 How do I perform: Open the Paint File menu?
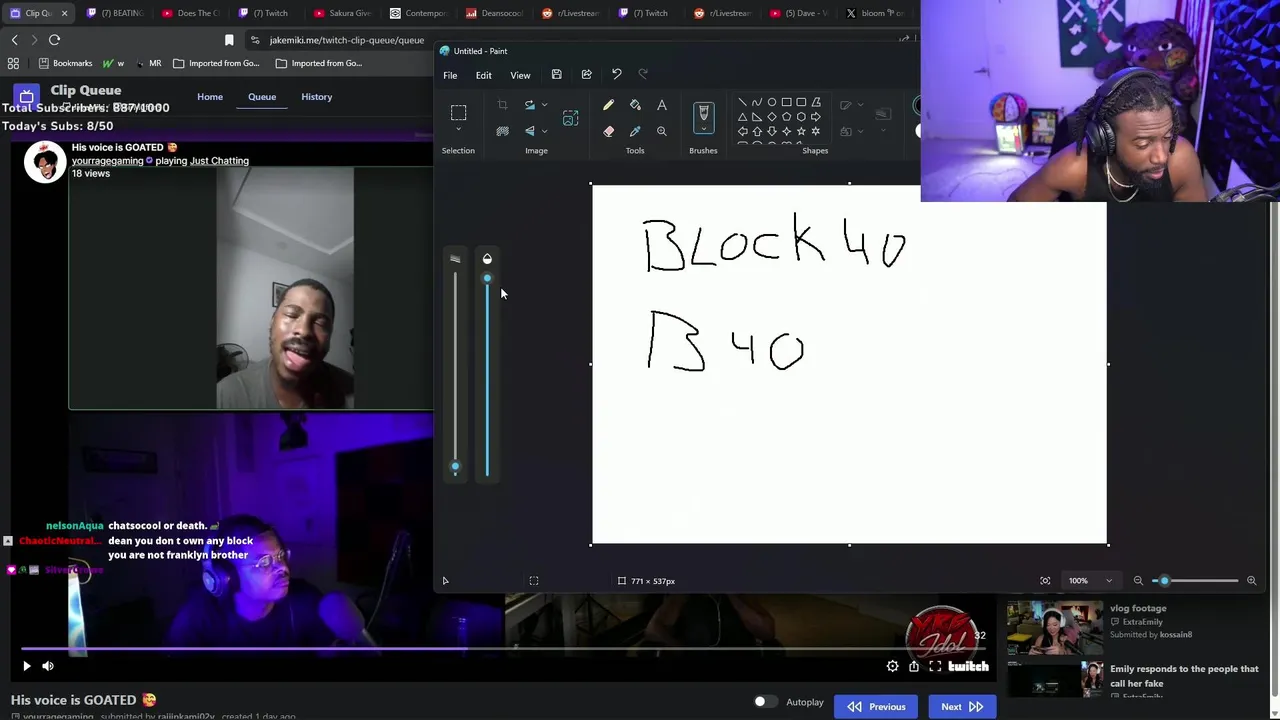click(450, 75)
